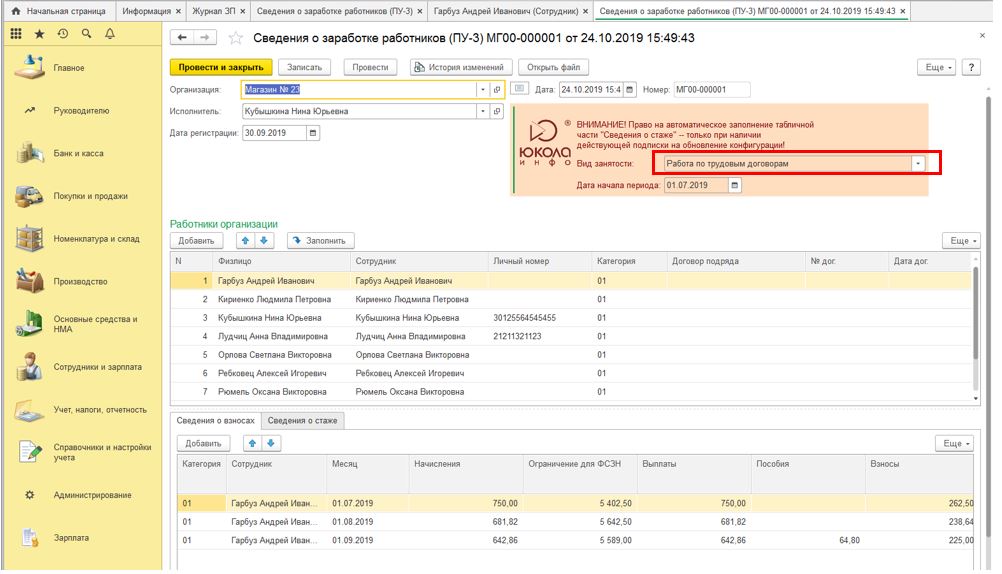Go back with the left arrow button
1002x574 pixels.
coord(182,38)
